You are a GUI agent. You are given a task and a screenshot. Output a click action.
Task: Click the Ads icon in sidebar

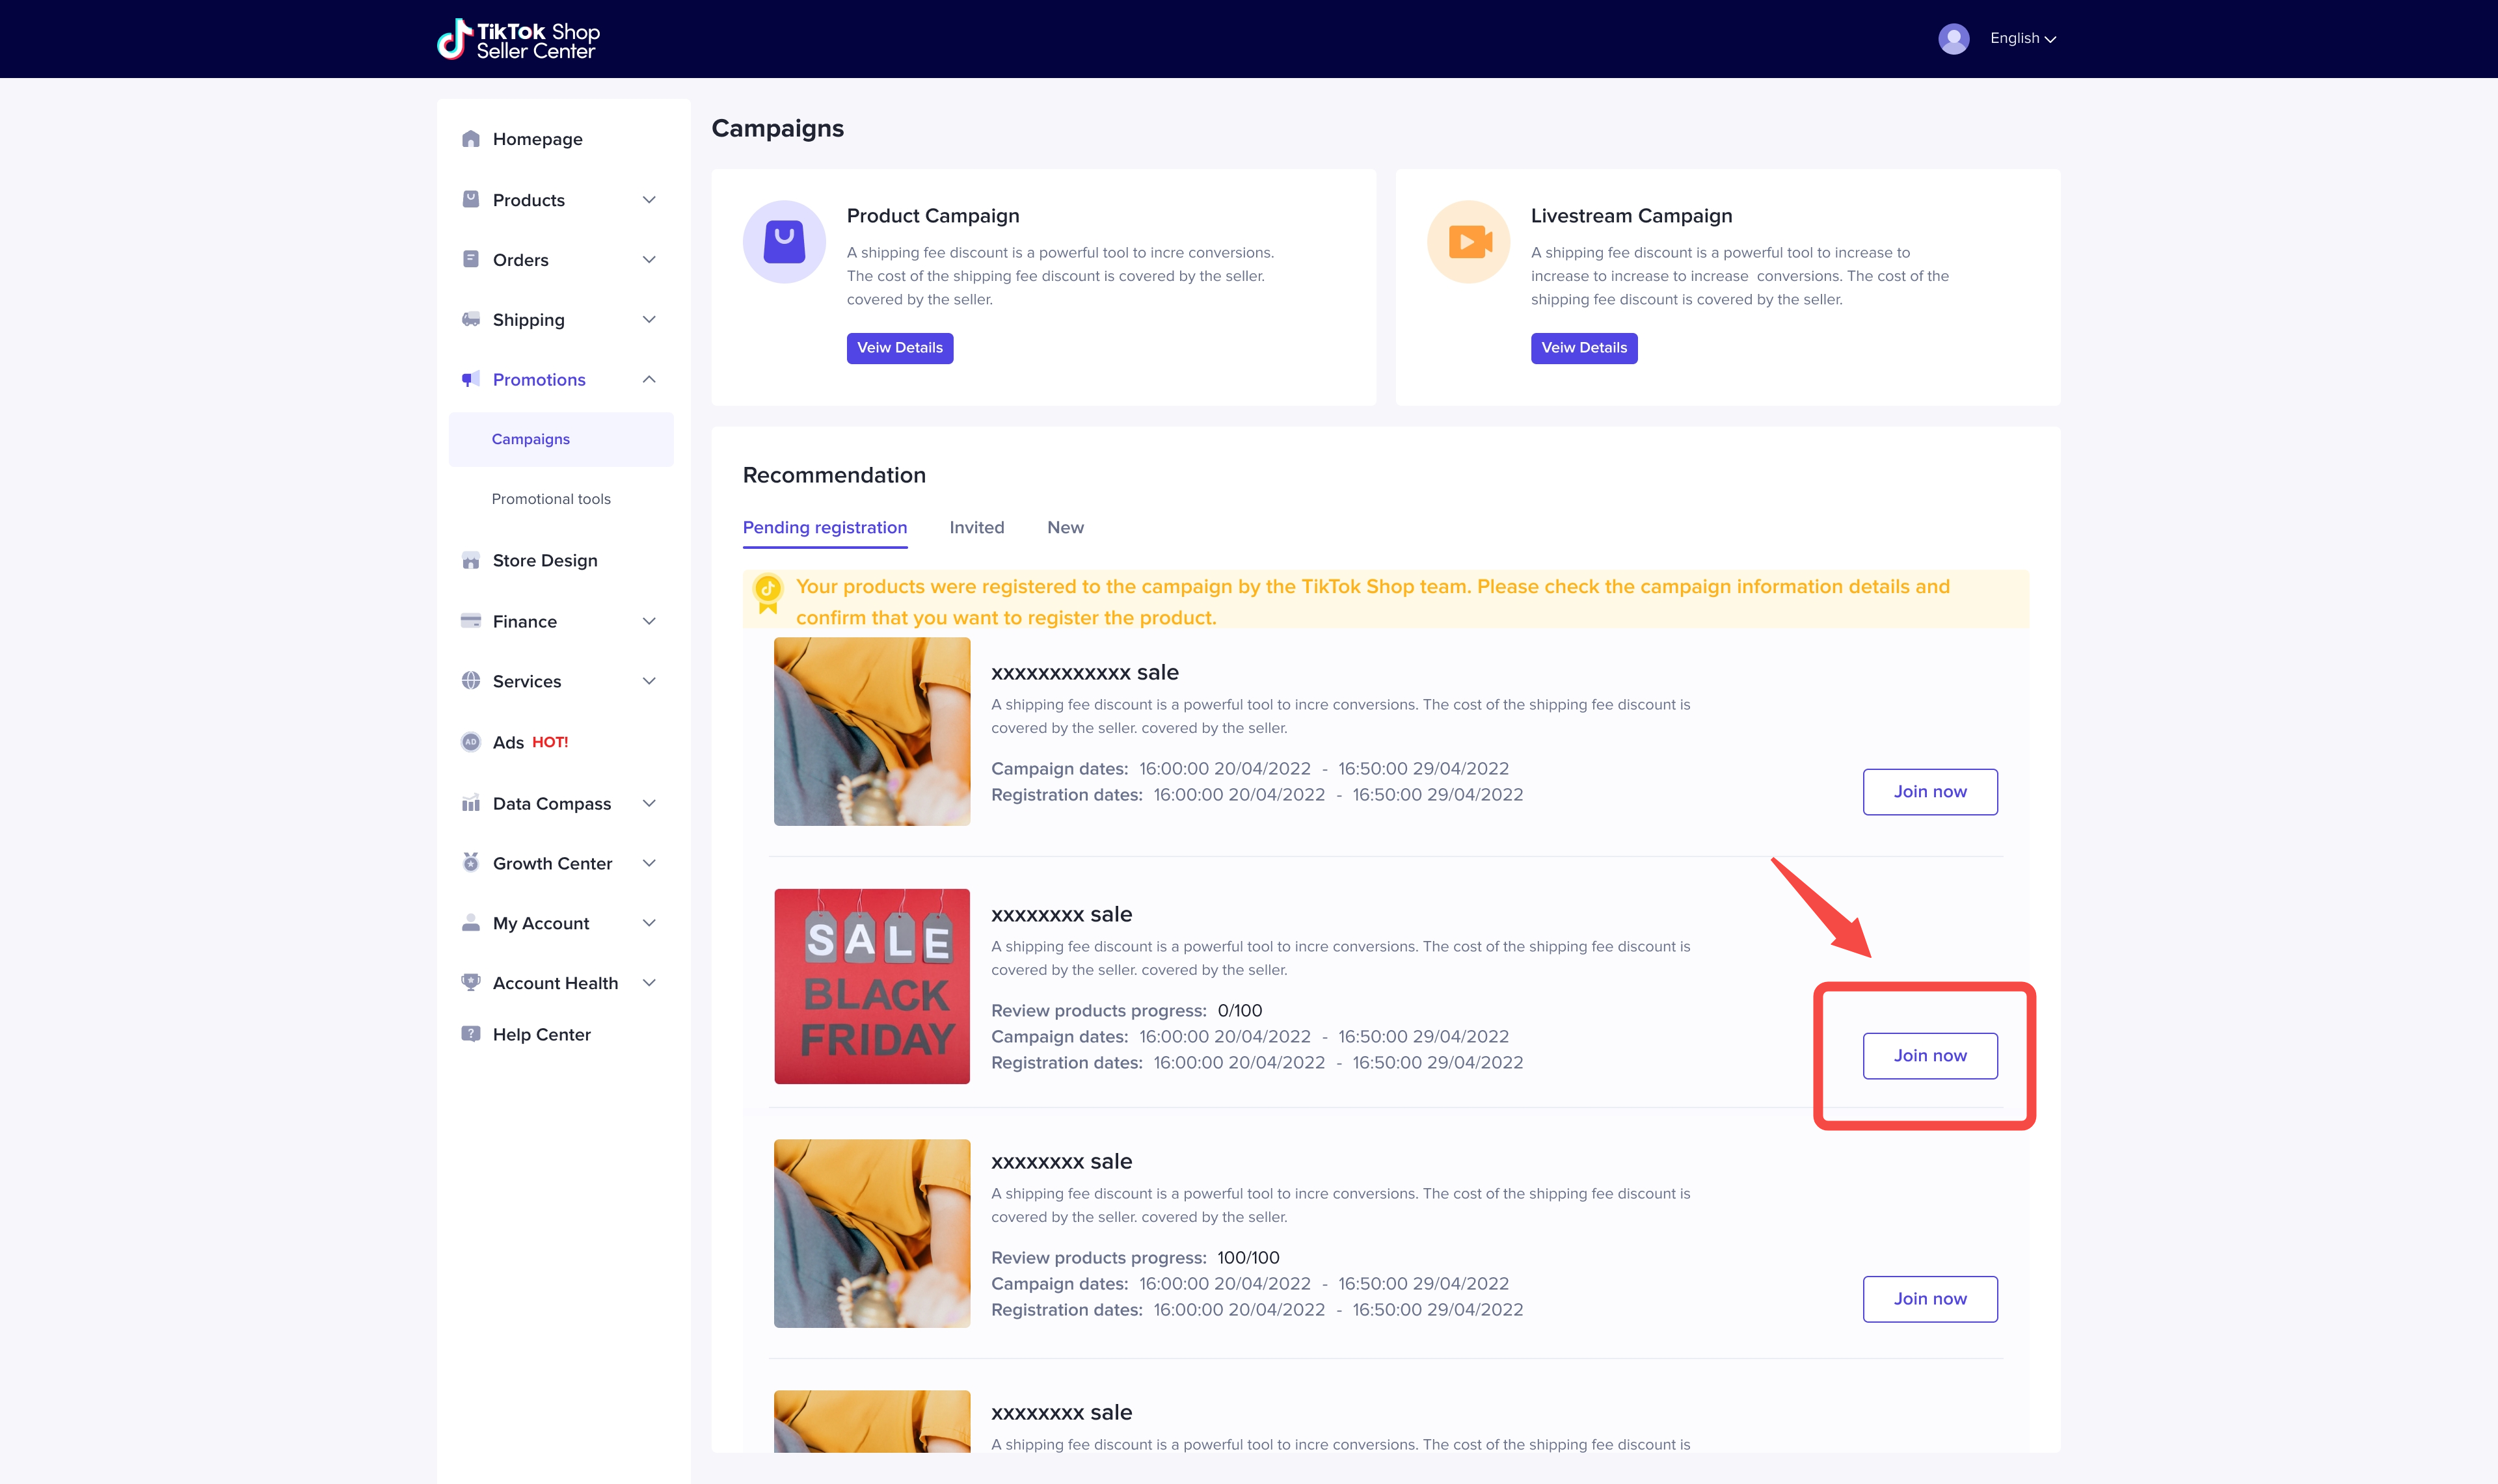tap(471, 742)
